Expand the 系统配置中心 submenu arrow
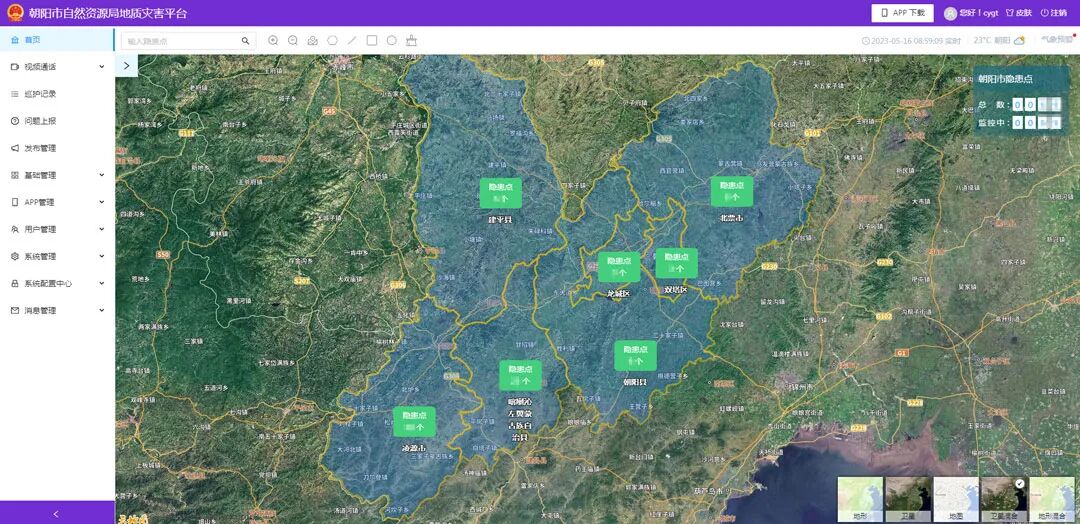Viewport: 1080px width, 524px height. pyautogui.click(x=102, y=283)
